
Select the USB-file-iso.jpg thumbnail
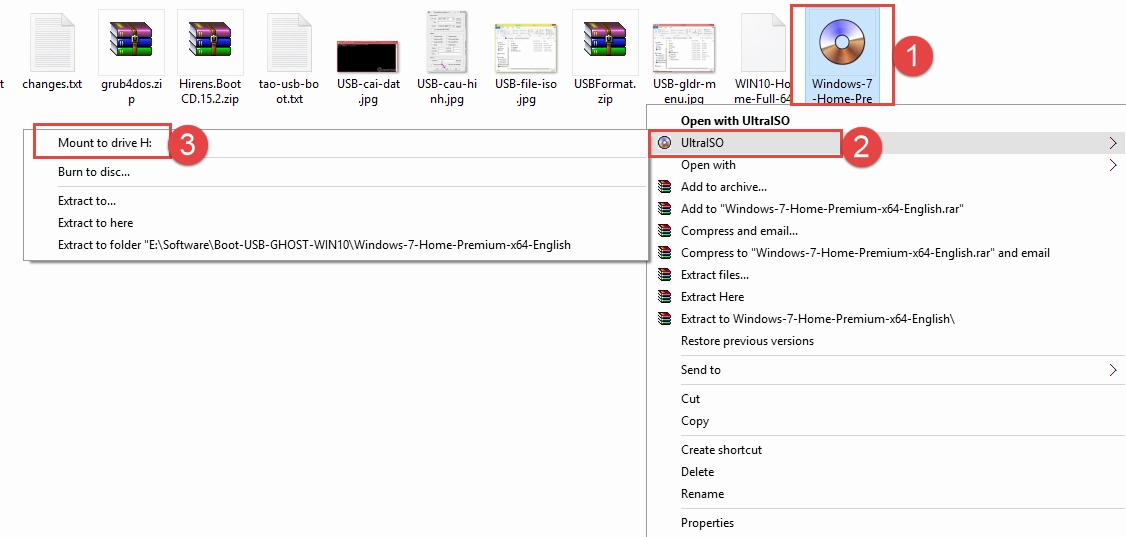point(526,46)
